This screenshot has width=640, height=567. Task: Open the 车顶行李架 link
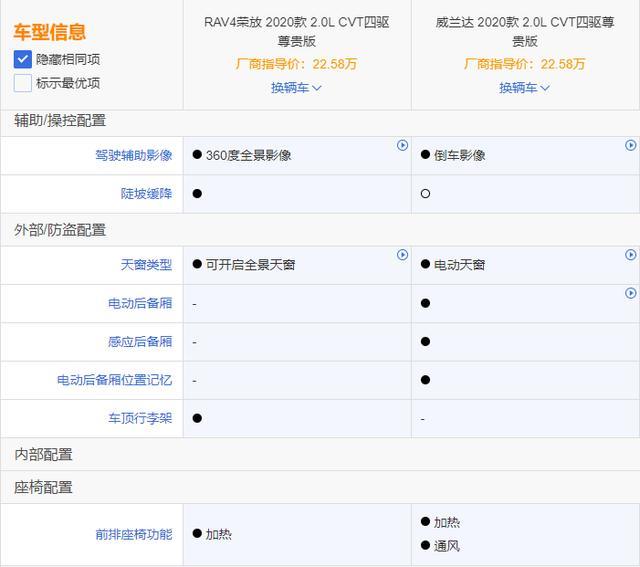coord(140,418)
